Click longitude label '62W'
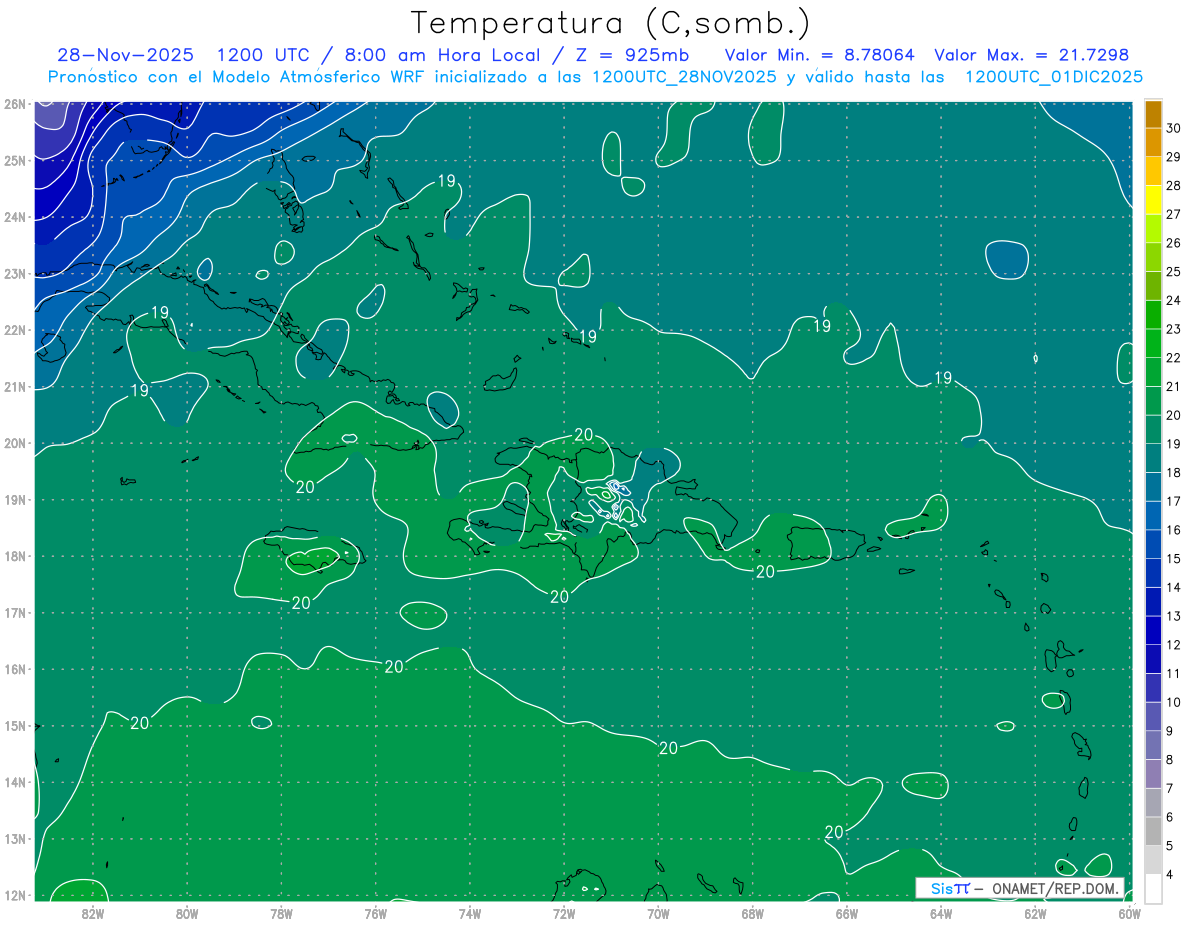 pyautogui.click(x=1035, y=914)
